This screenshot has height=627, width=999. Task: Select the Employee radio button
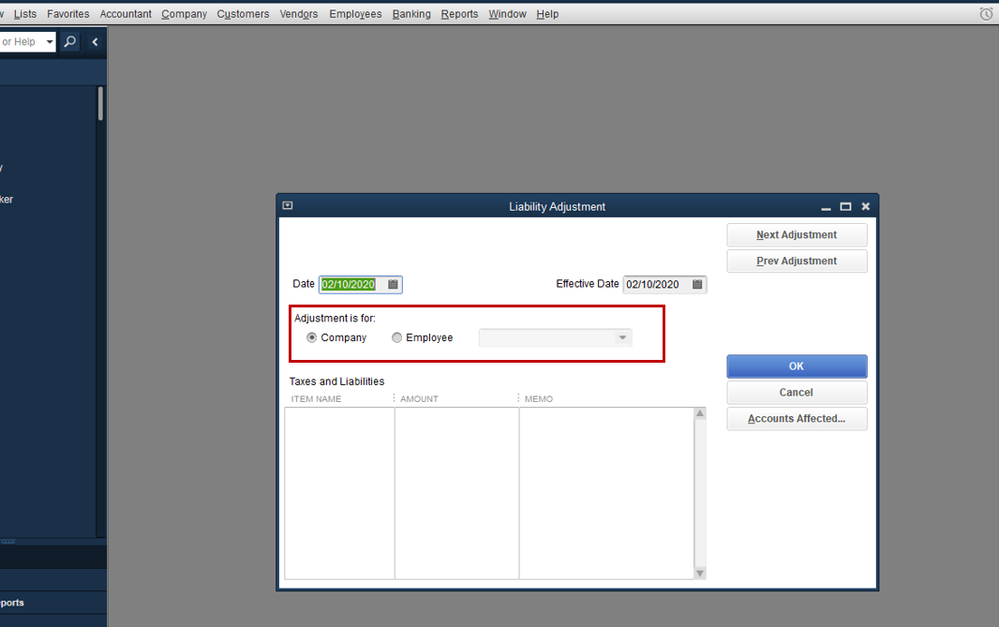pyautogui.click(x=397, y=338)
